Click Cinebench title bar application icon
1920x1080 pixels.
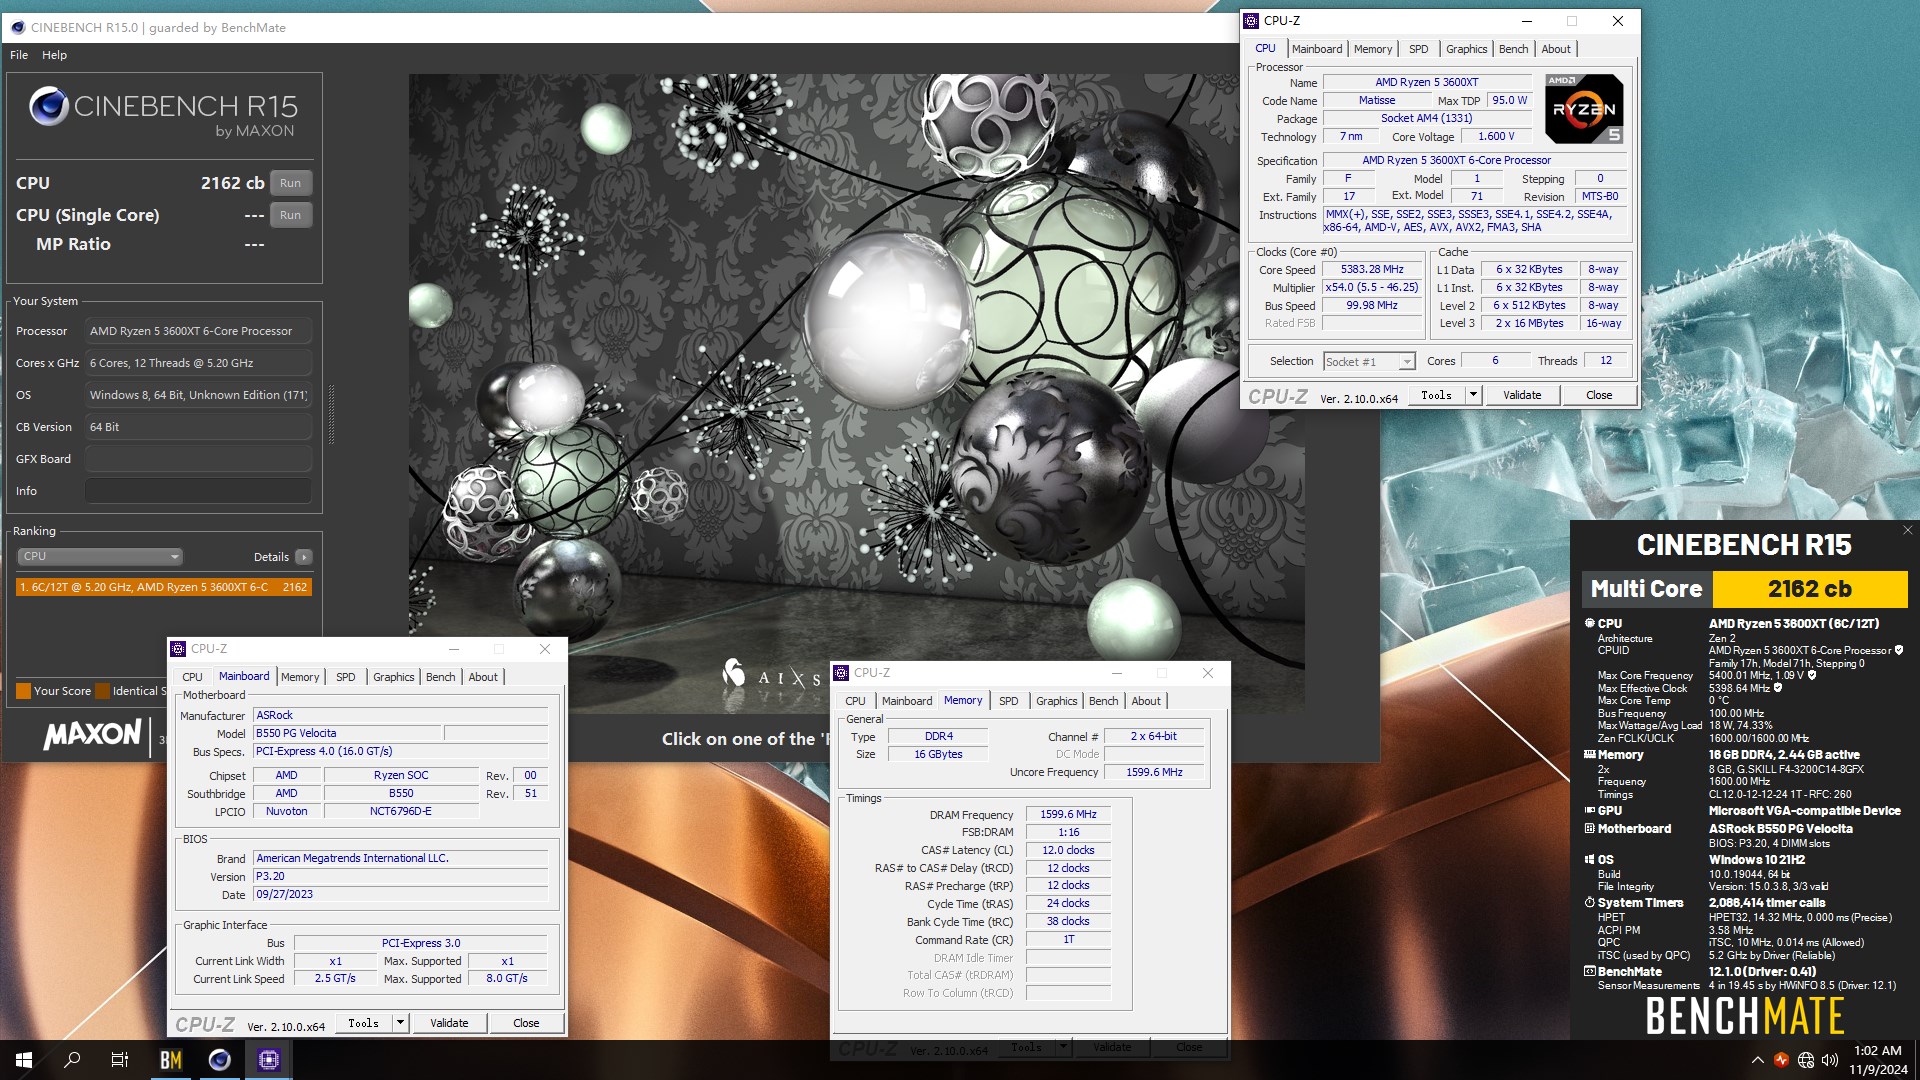click(x=17, y=27)
